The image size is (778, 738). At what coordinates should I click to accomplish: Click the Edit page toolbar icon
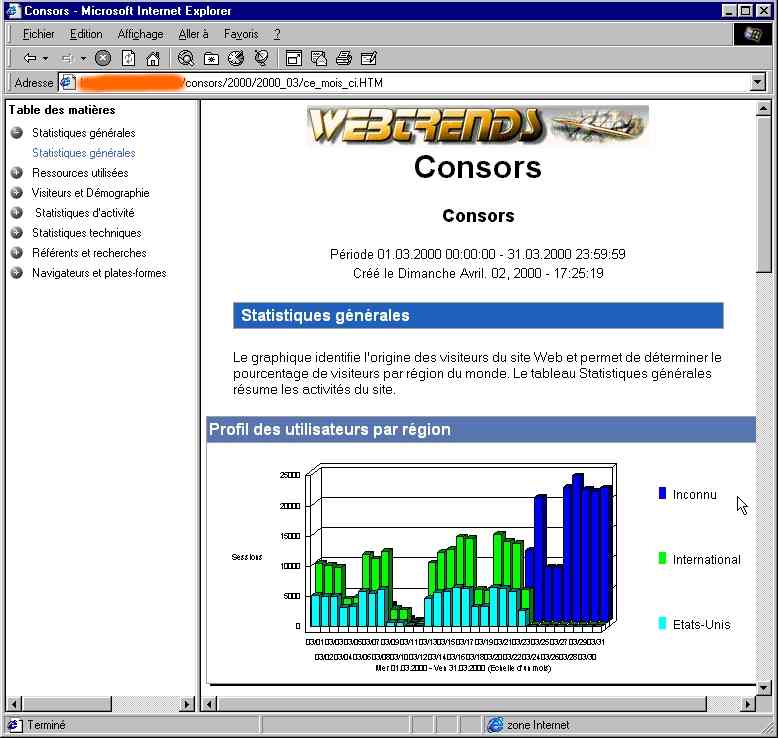click(x=369, y=59)
